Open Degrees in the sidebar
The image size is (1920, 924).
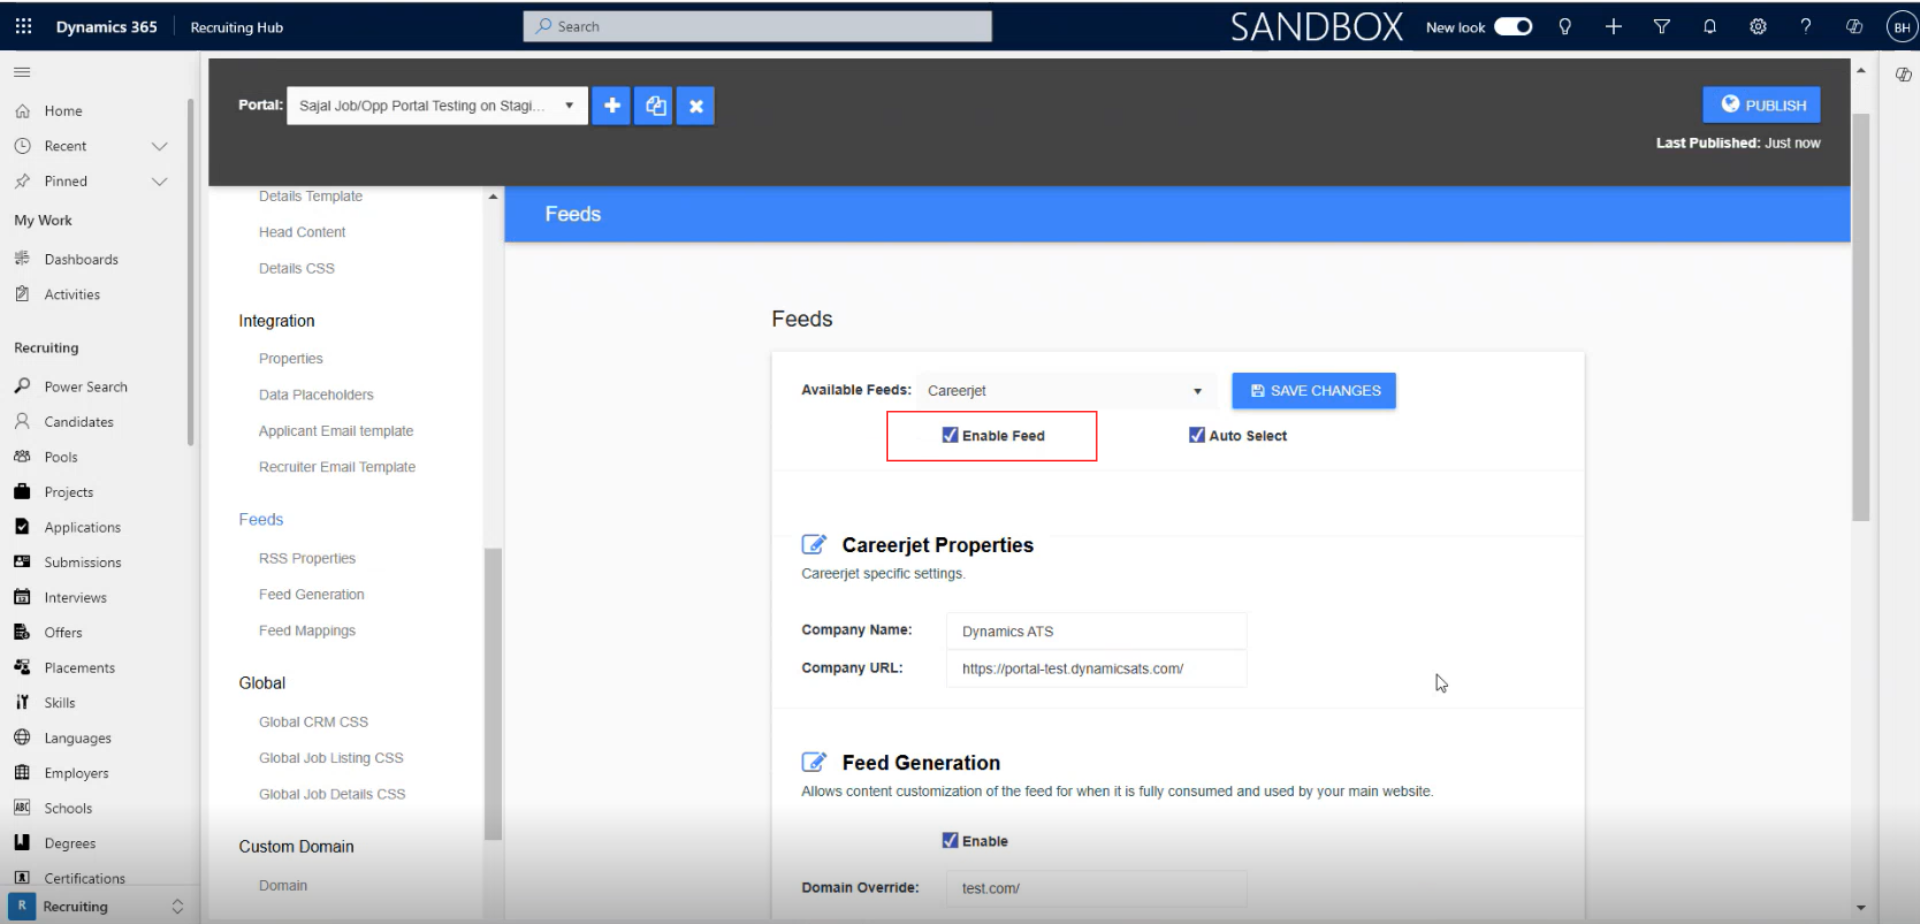tap(70, 843)
